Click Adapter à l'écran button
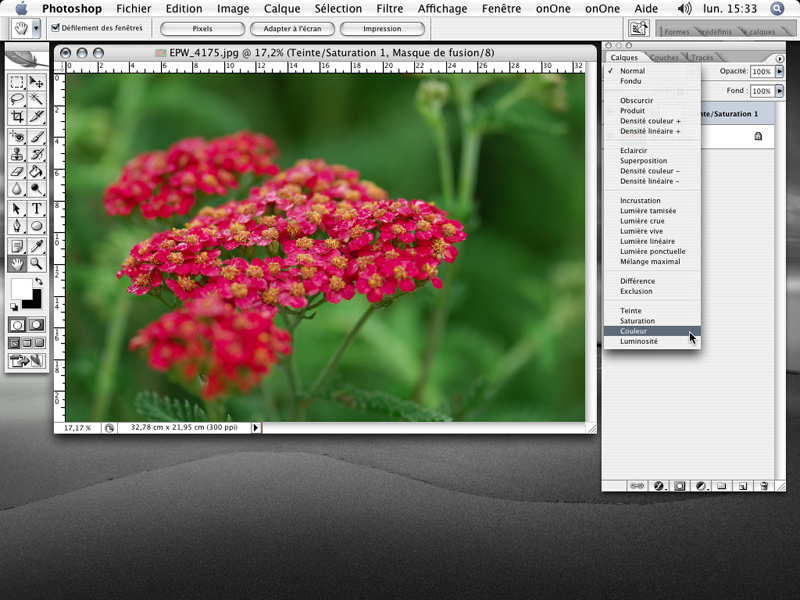800x600 pixels. [292, 29]
